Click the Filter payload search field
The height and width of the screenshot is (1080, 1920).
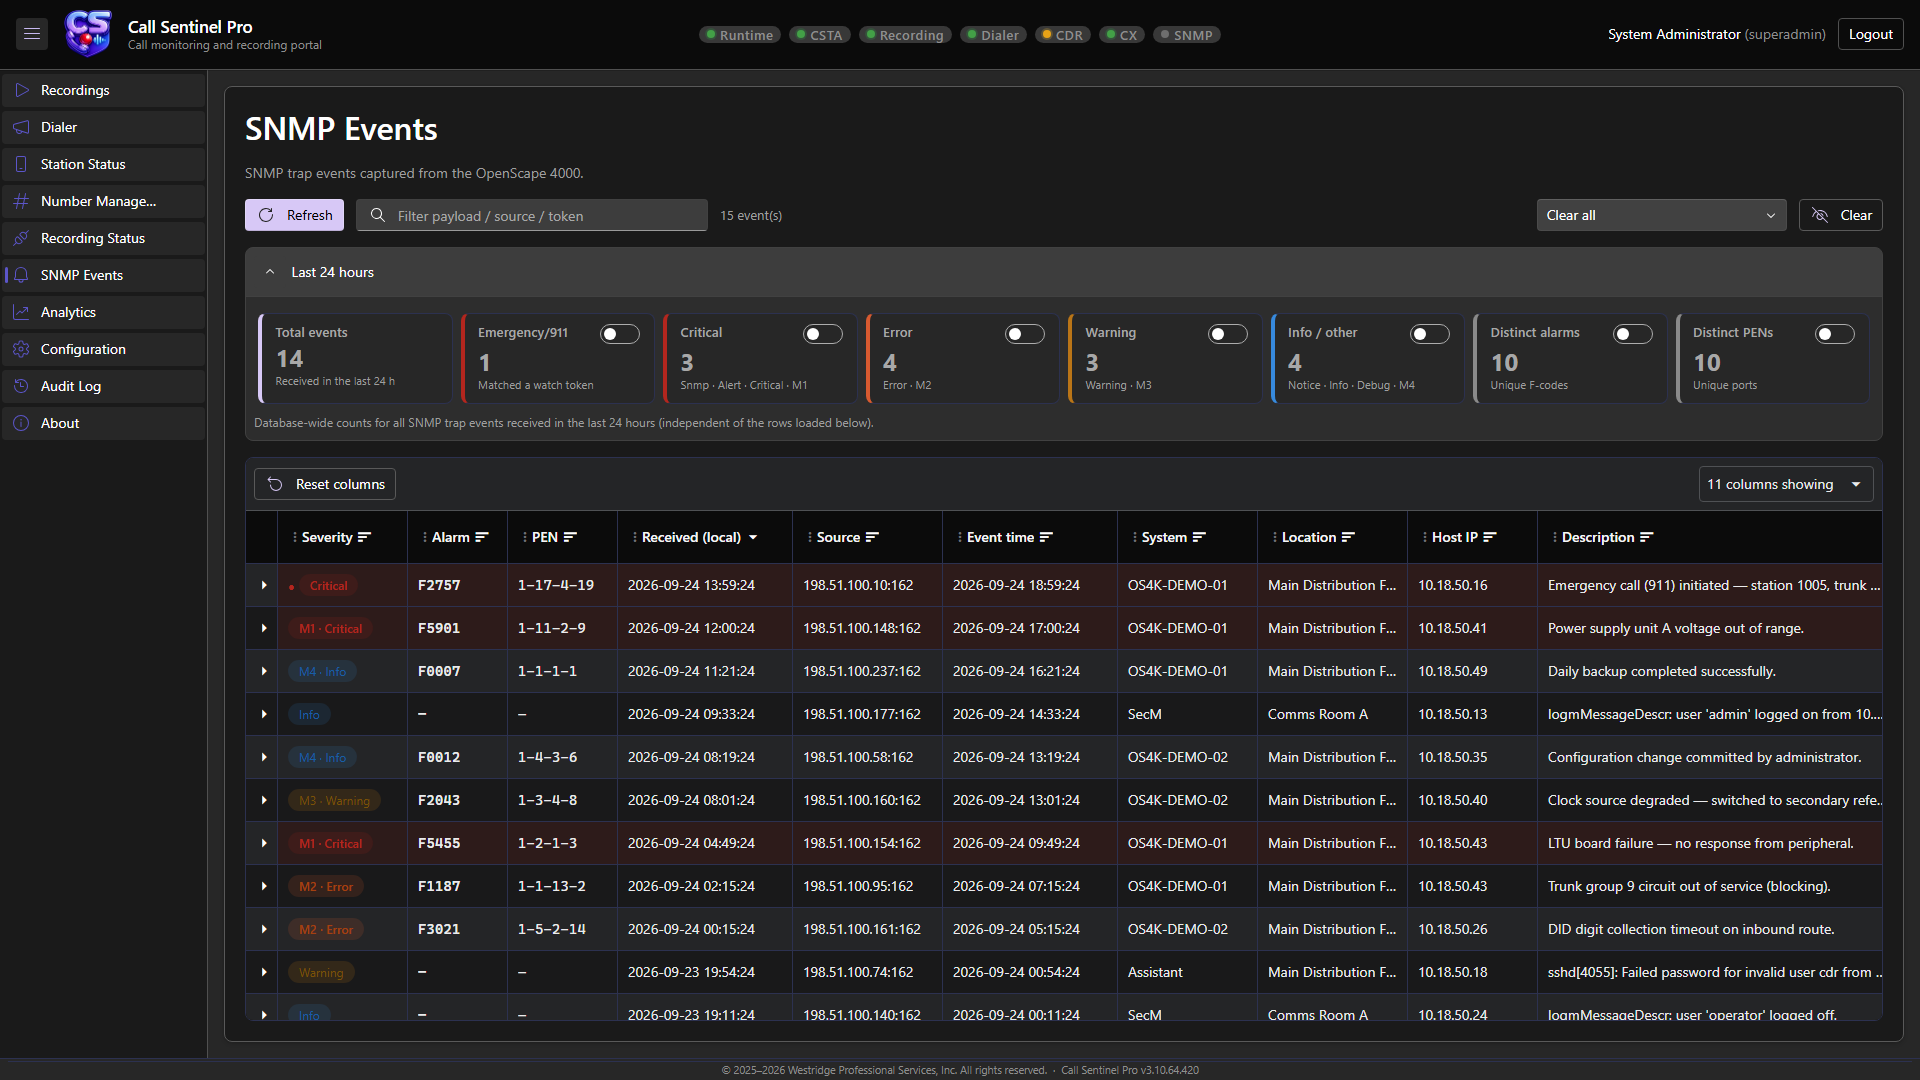point(532,215)
